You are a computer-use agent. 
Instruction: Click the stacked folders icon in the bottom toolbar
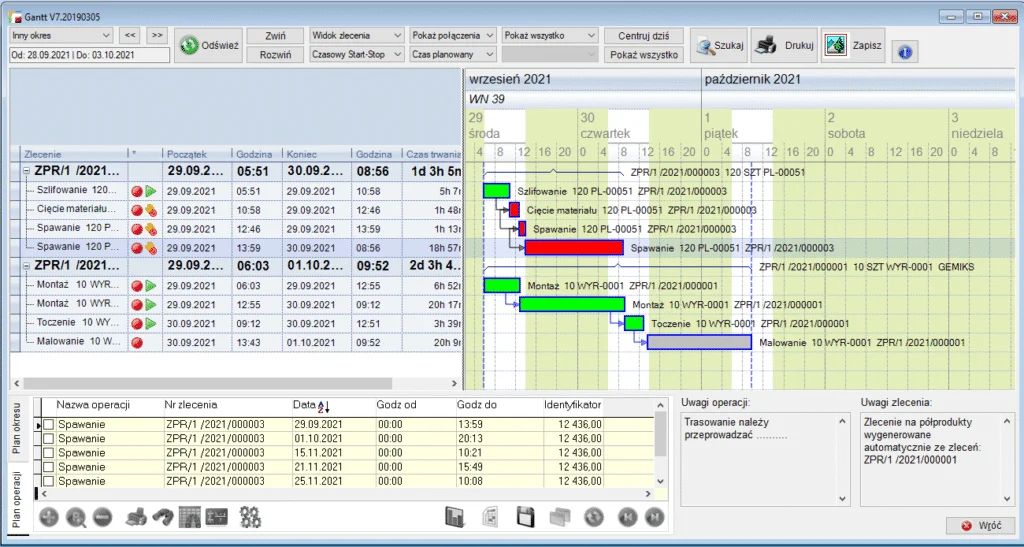point(560,517)
